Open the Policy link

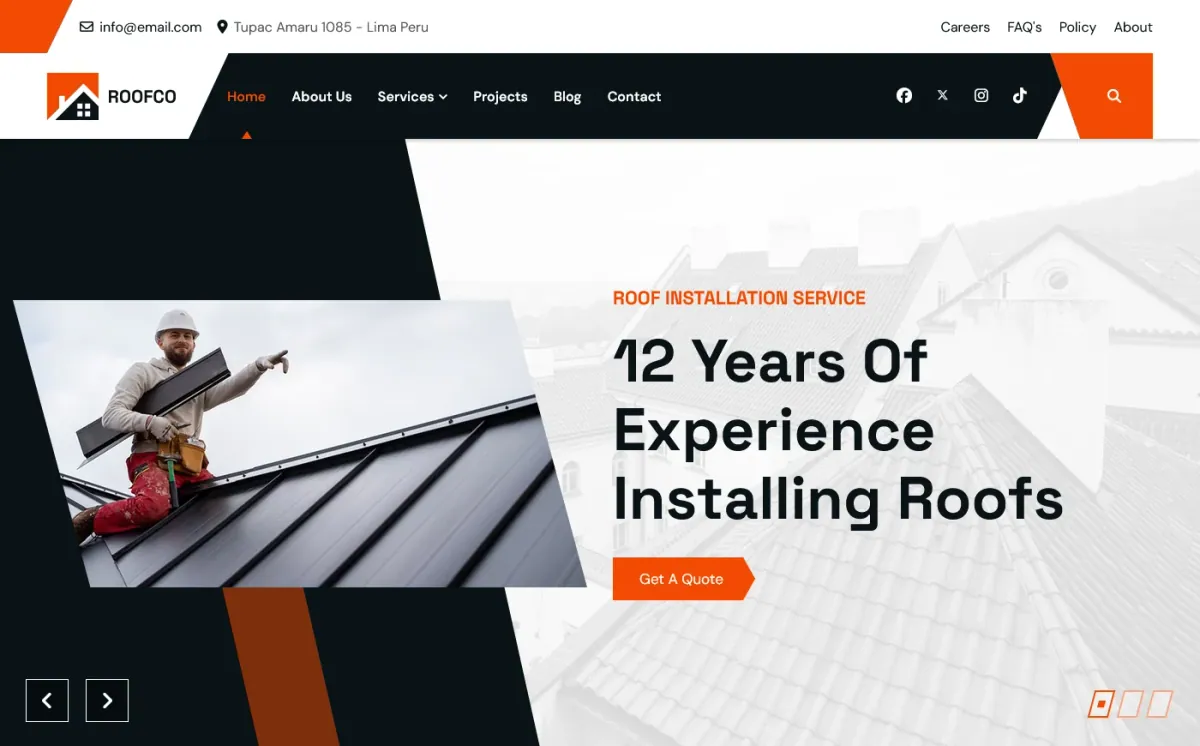[1077, 27]
